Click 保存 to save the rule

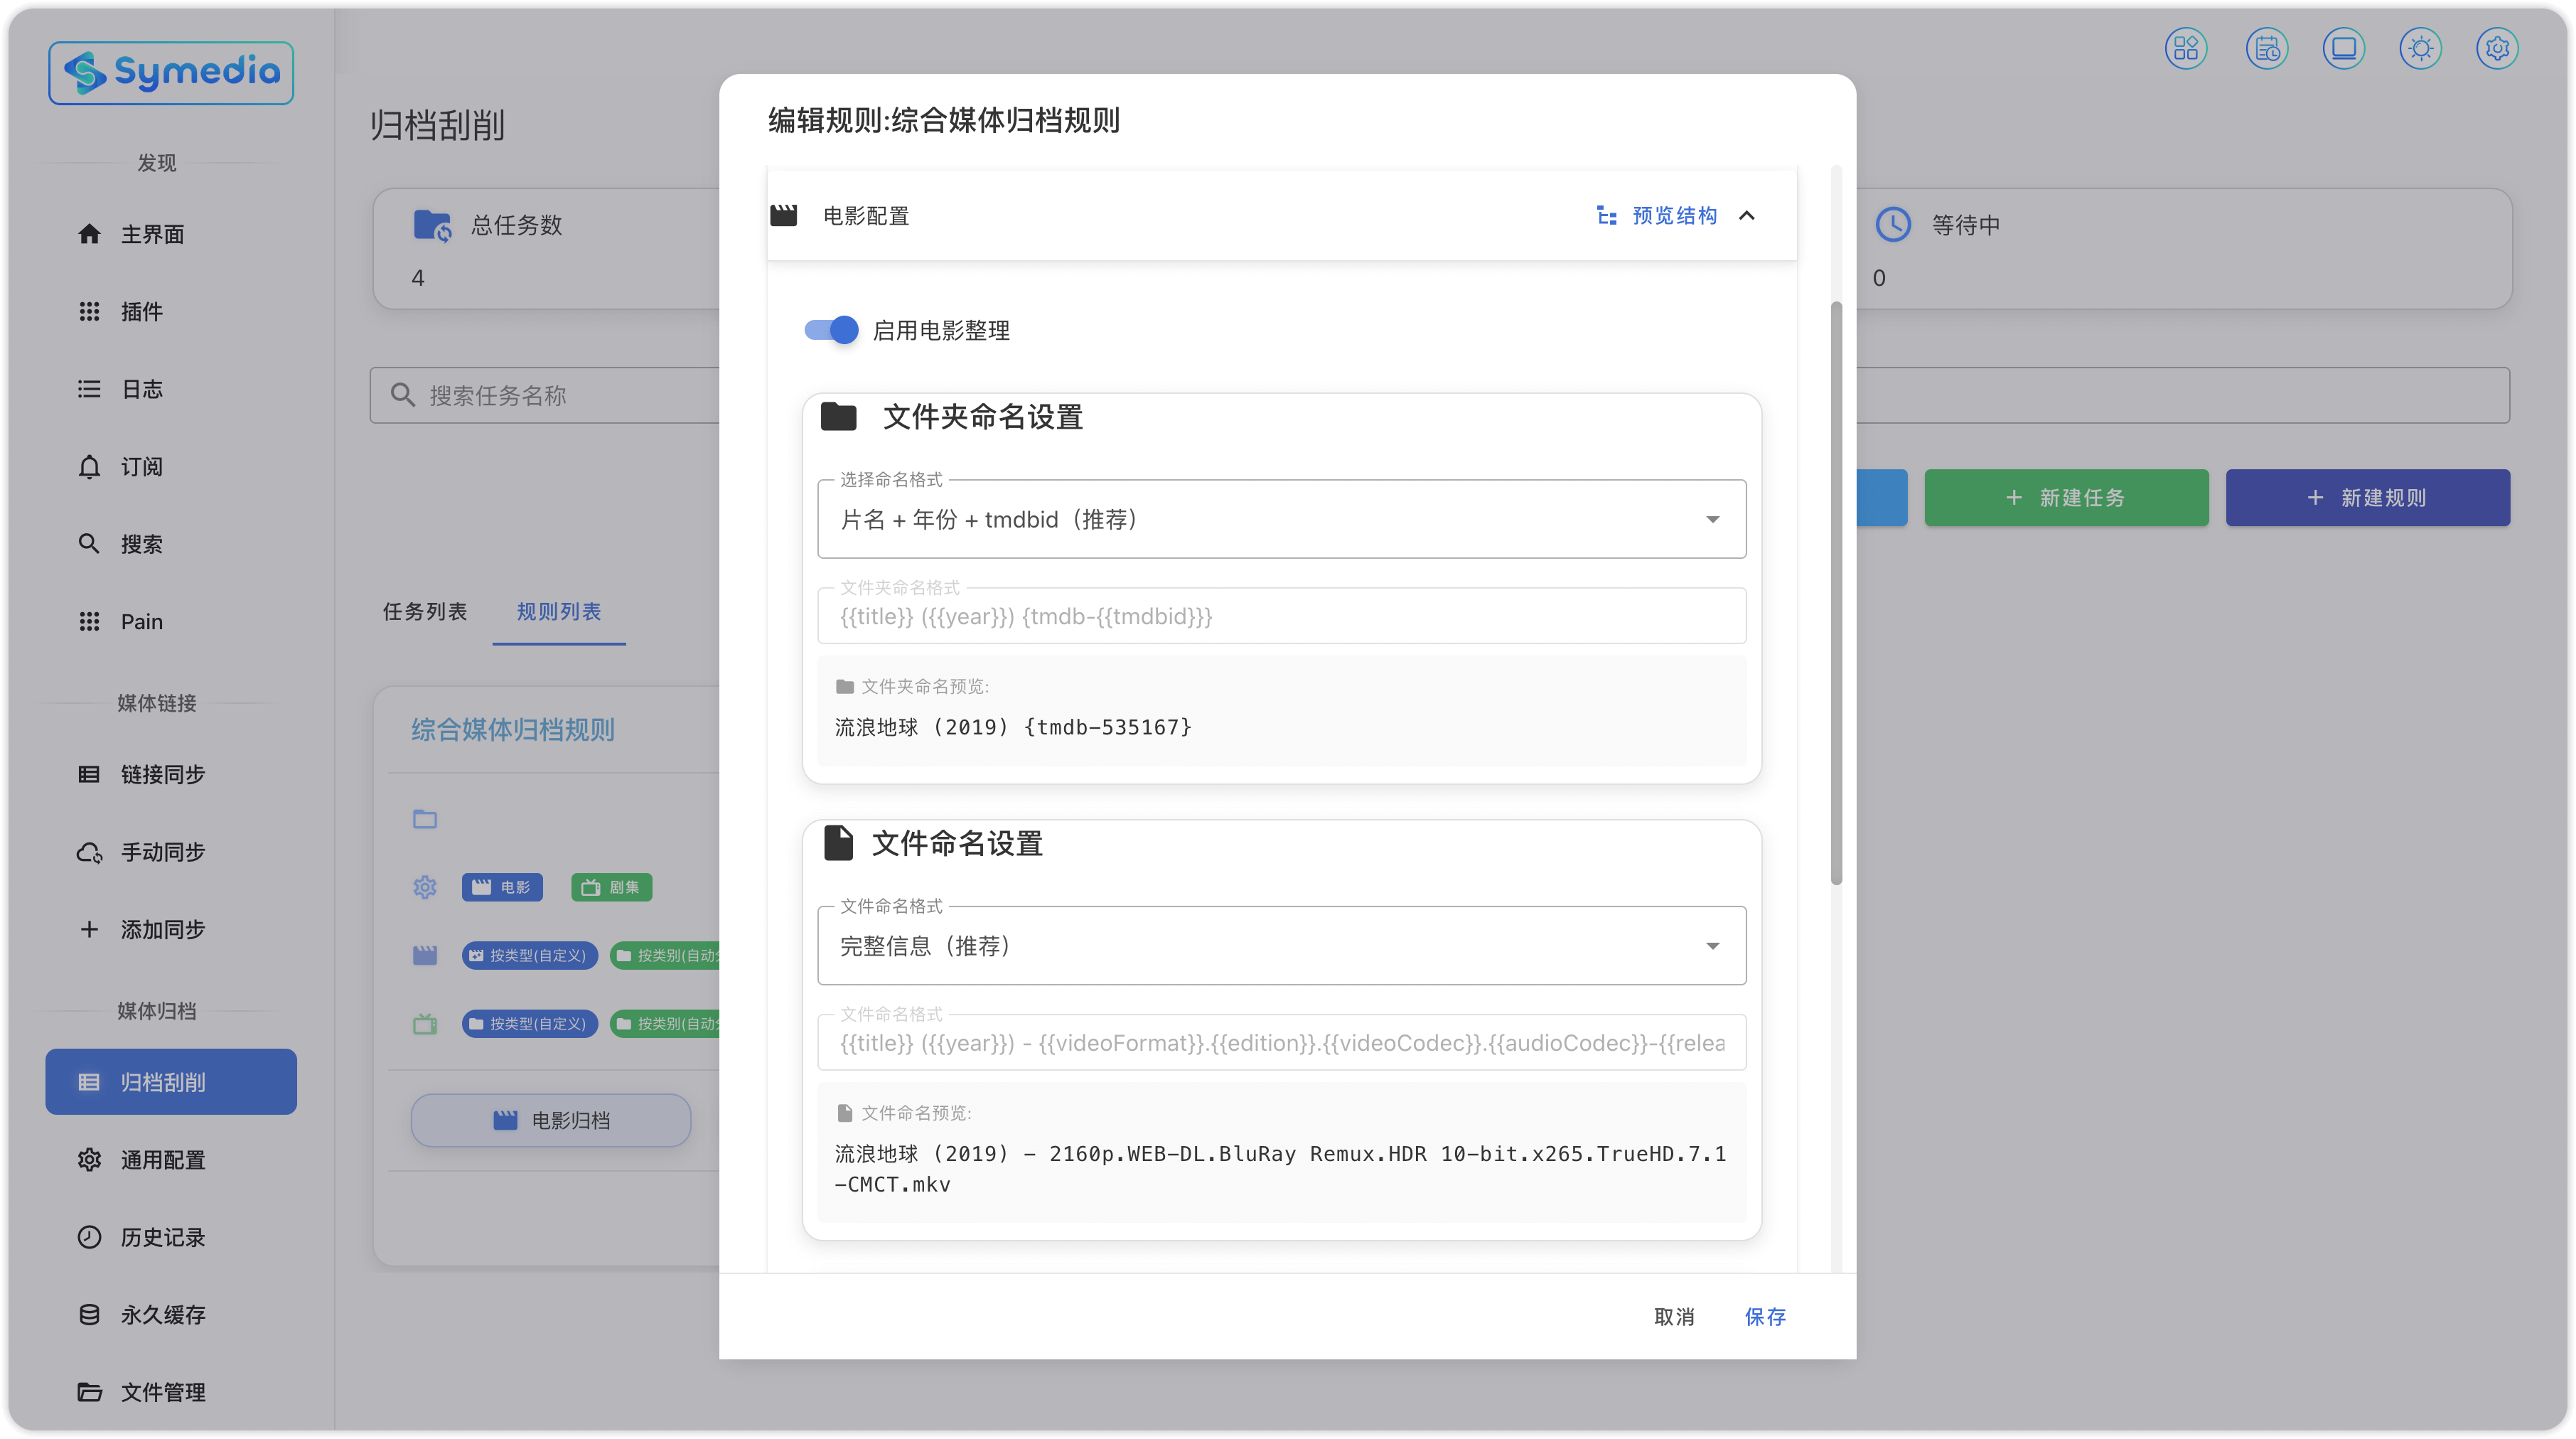tap(1765, 1317)
